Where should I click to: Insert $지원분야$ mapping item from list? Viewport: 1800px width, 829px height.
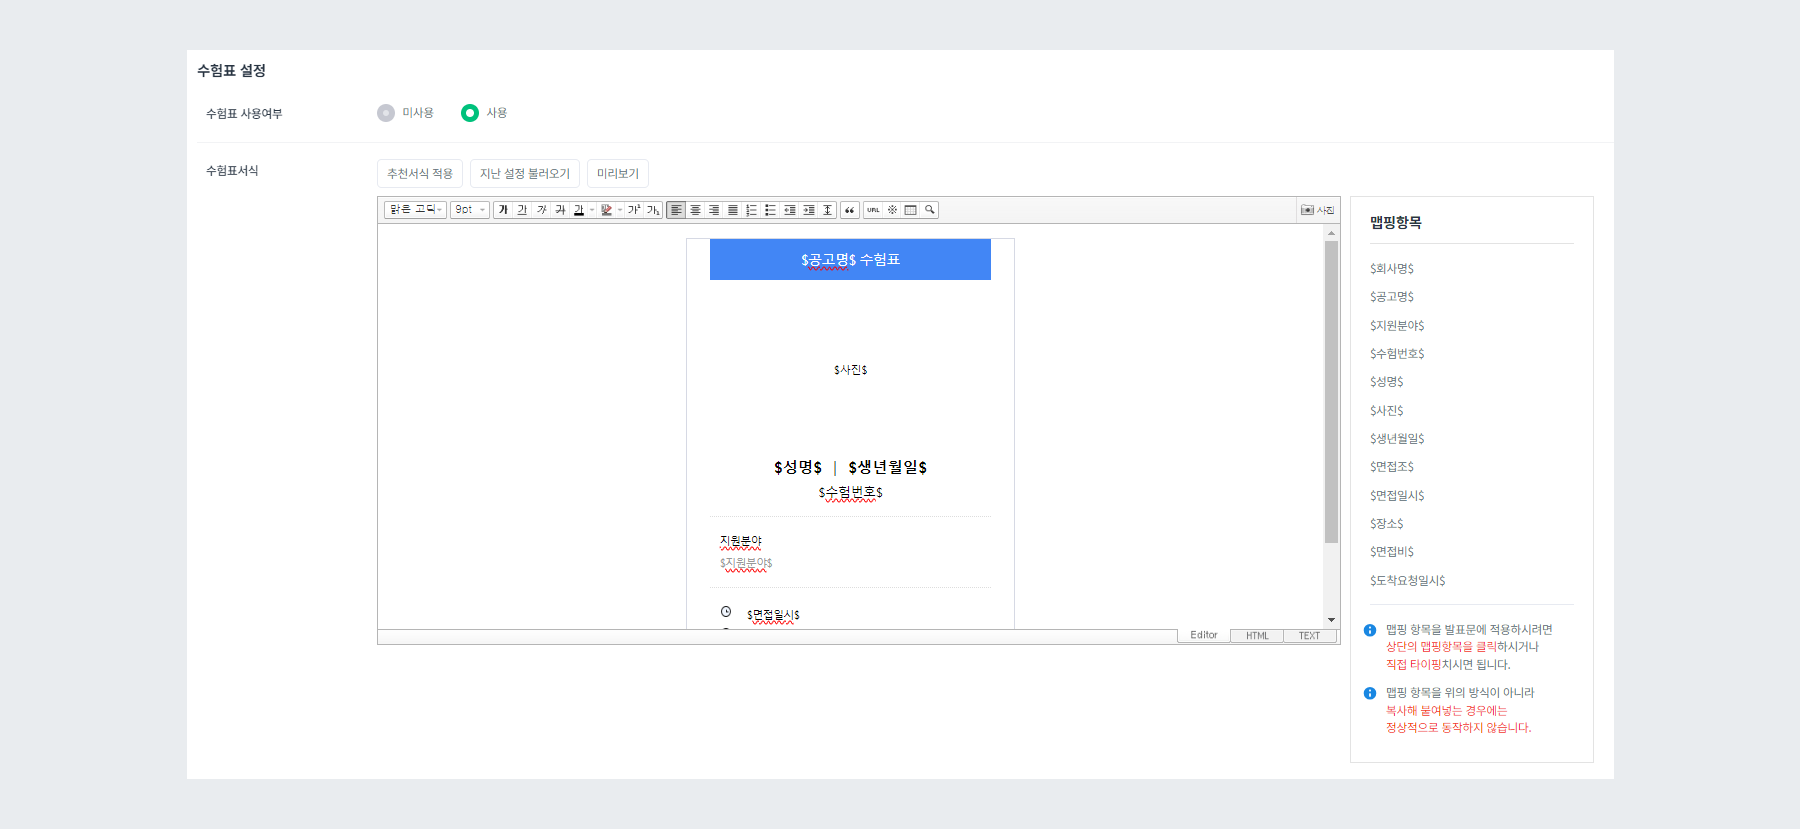pos(1397,326)
